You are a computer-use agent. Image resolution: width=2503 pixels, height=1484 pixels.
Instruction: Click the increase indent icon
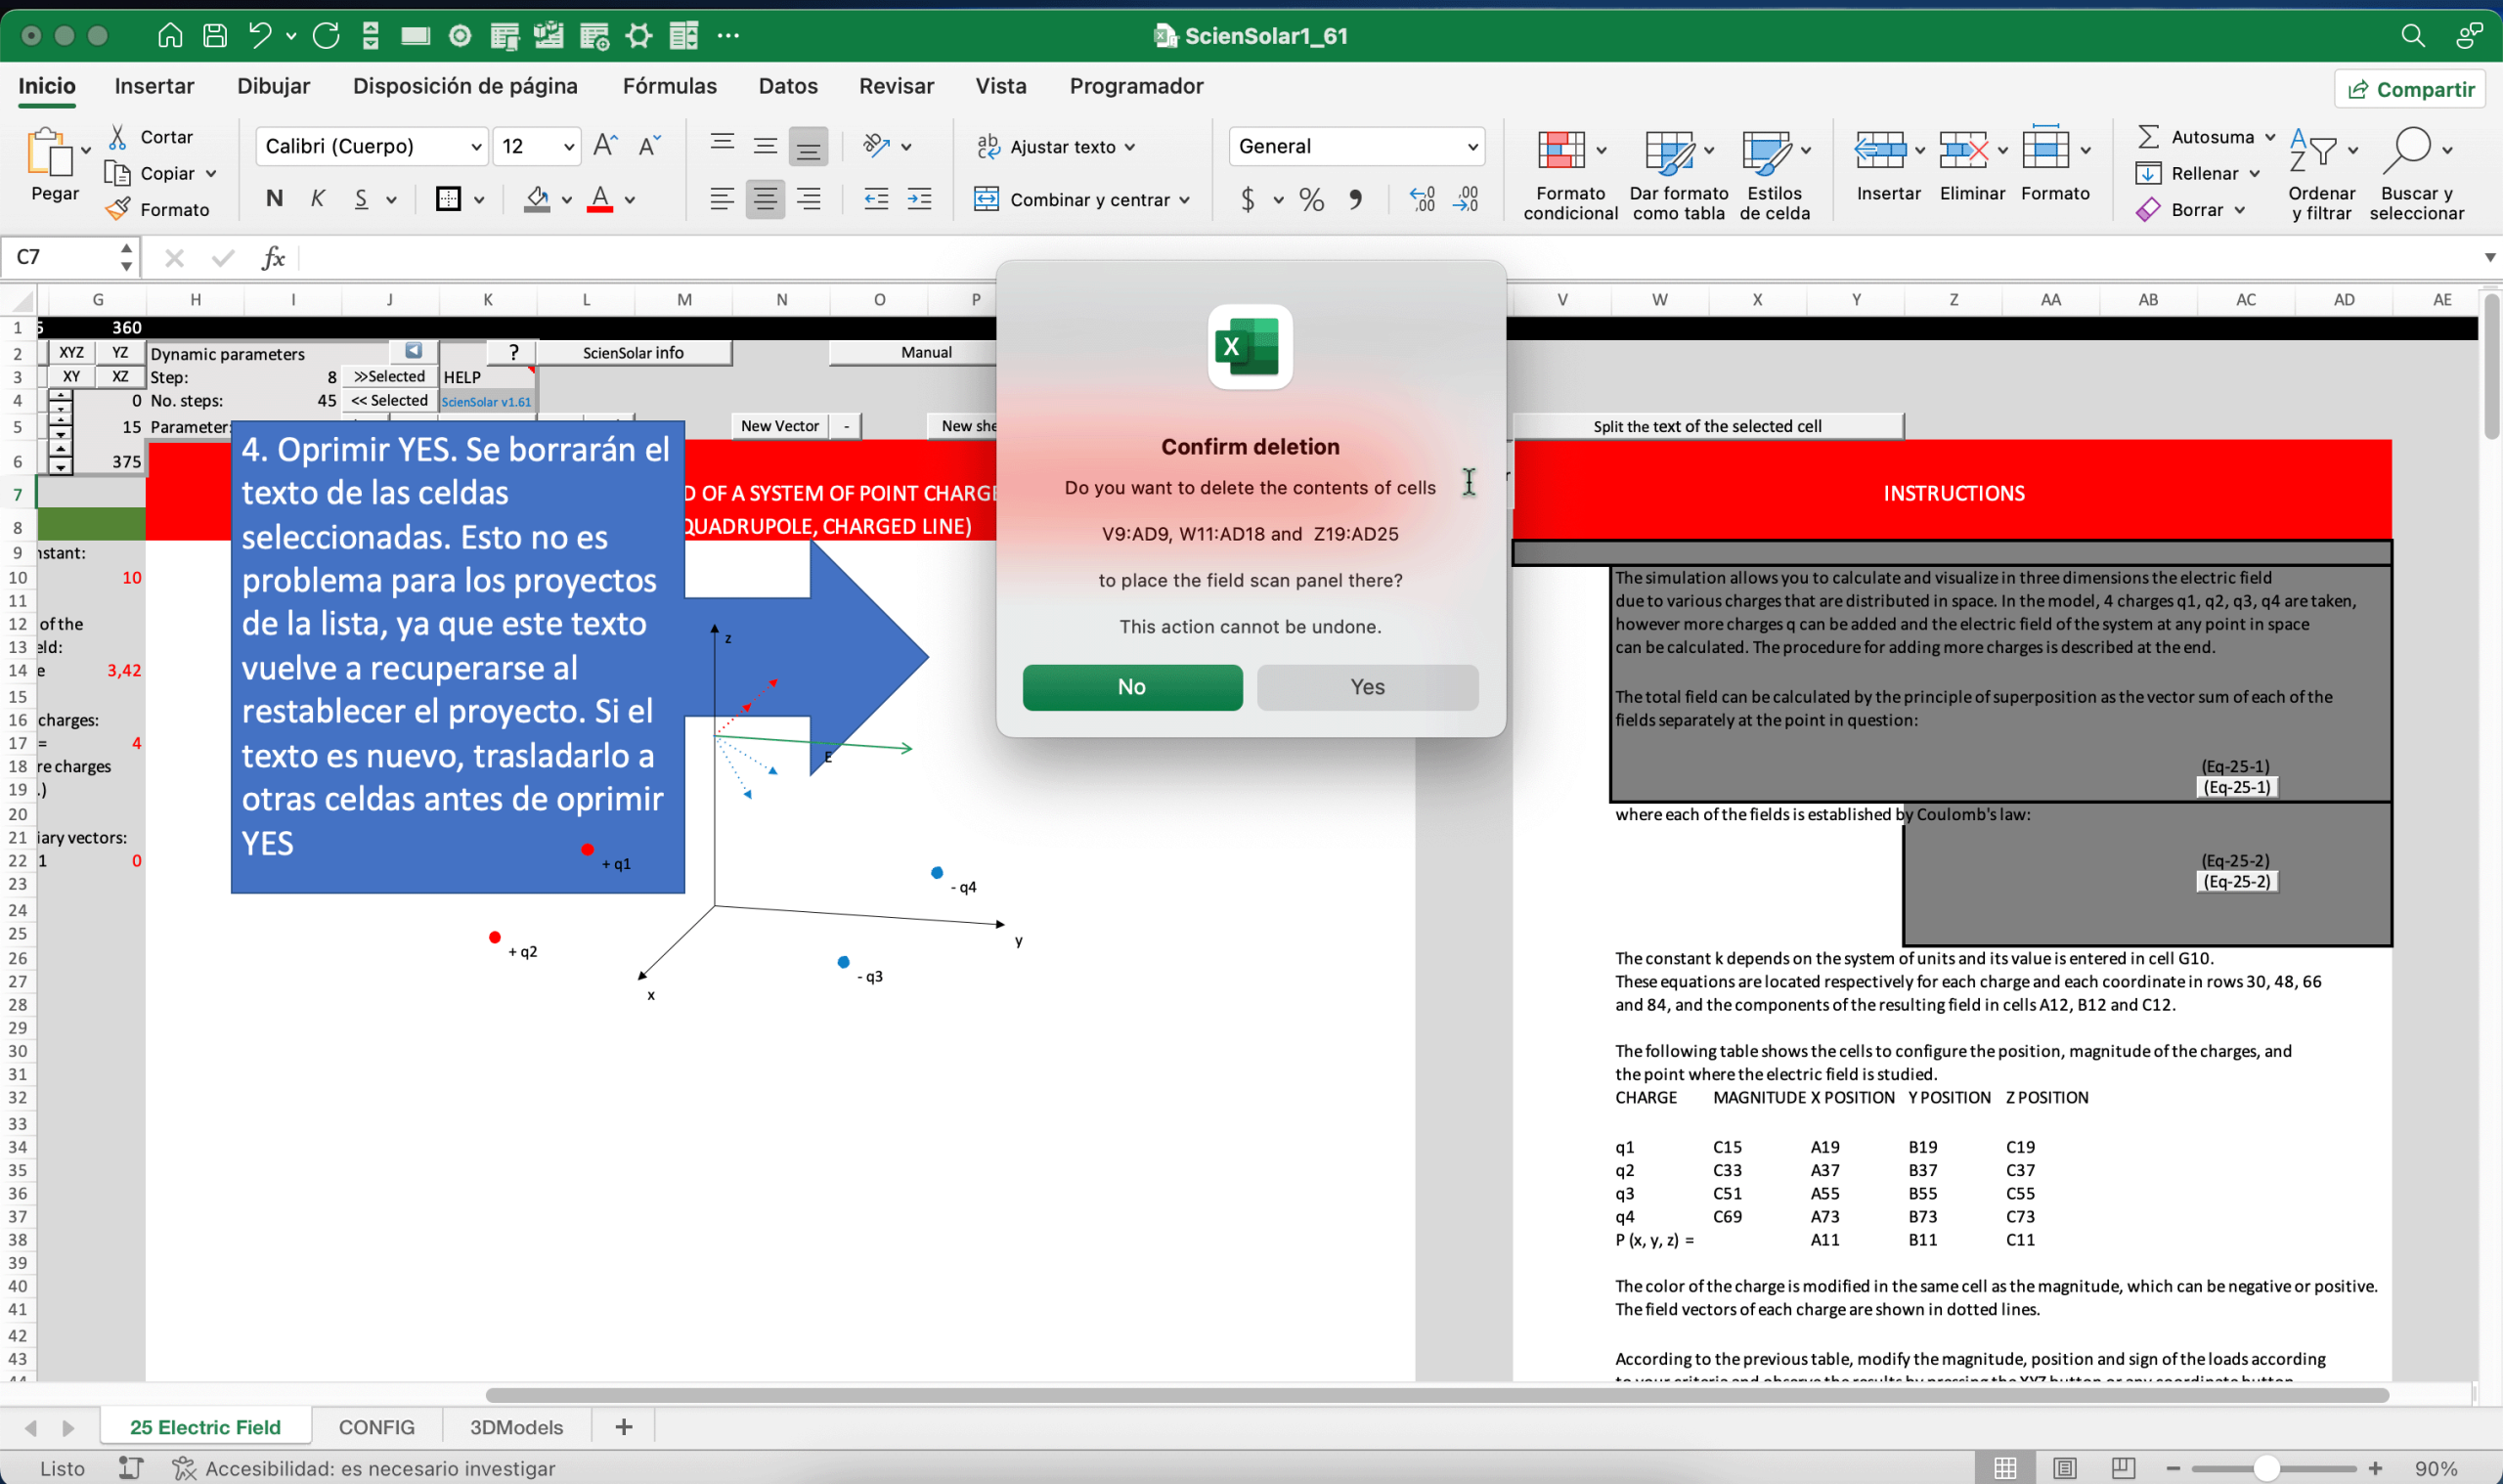pos(919,199)
